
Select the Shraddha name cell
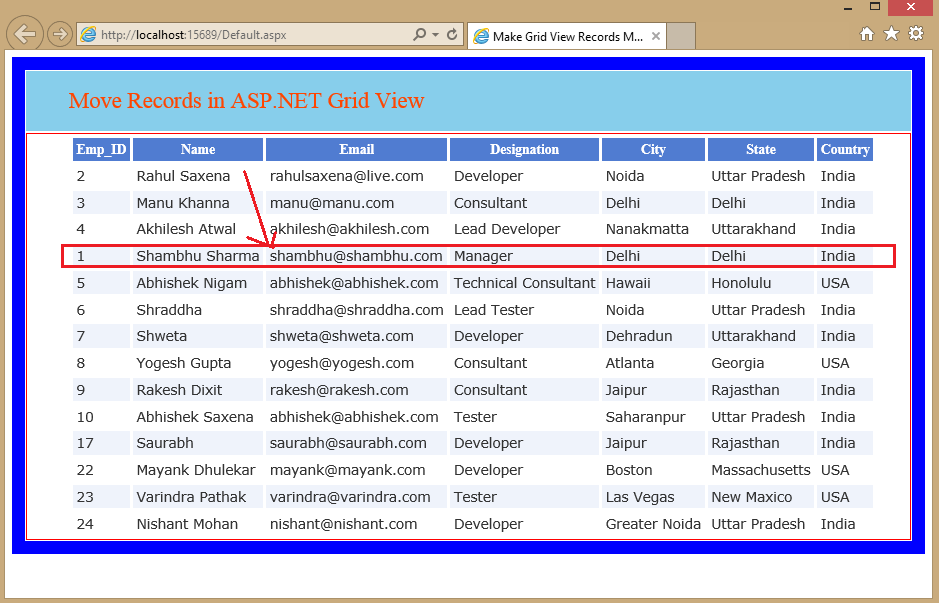(198, 310)
